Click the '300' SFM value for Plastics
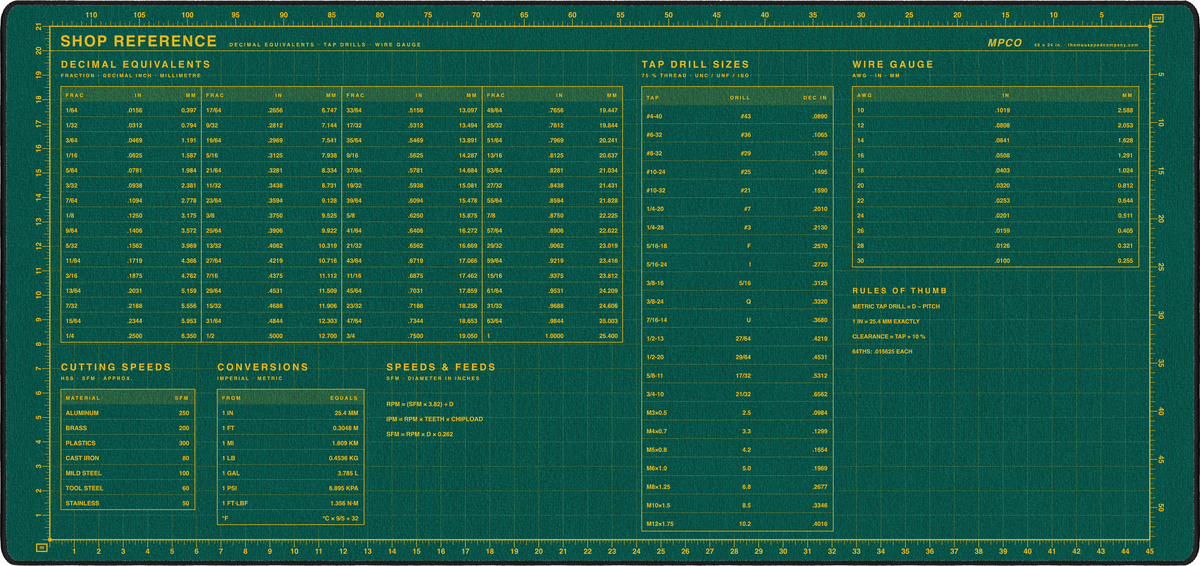The width and height of the screenshot is (1200, 566). (184, 442)
